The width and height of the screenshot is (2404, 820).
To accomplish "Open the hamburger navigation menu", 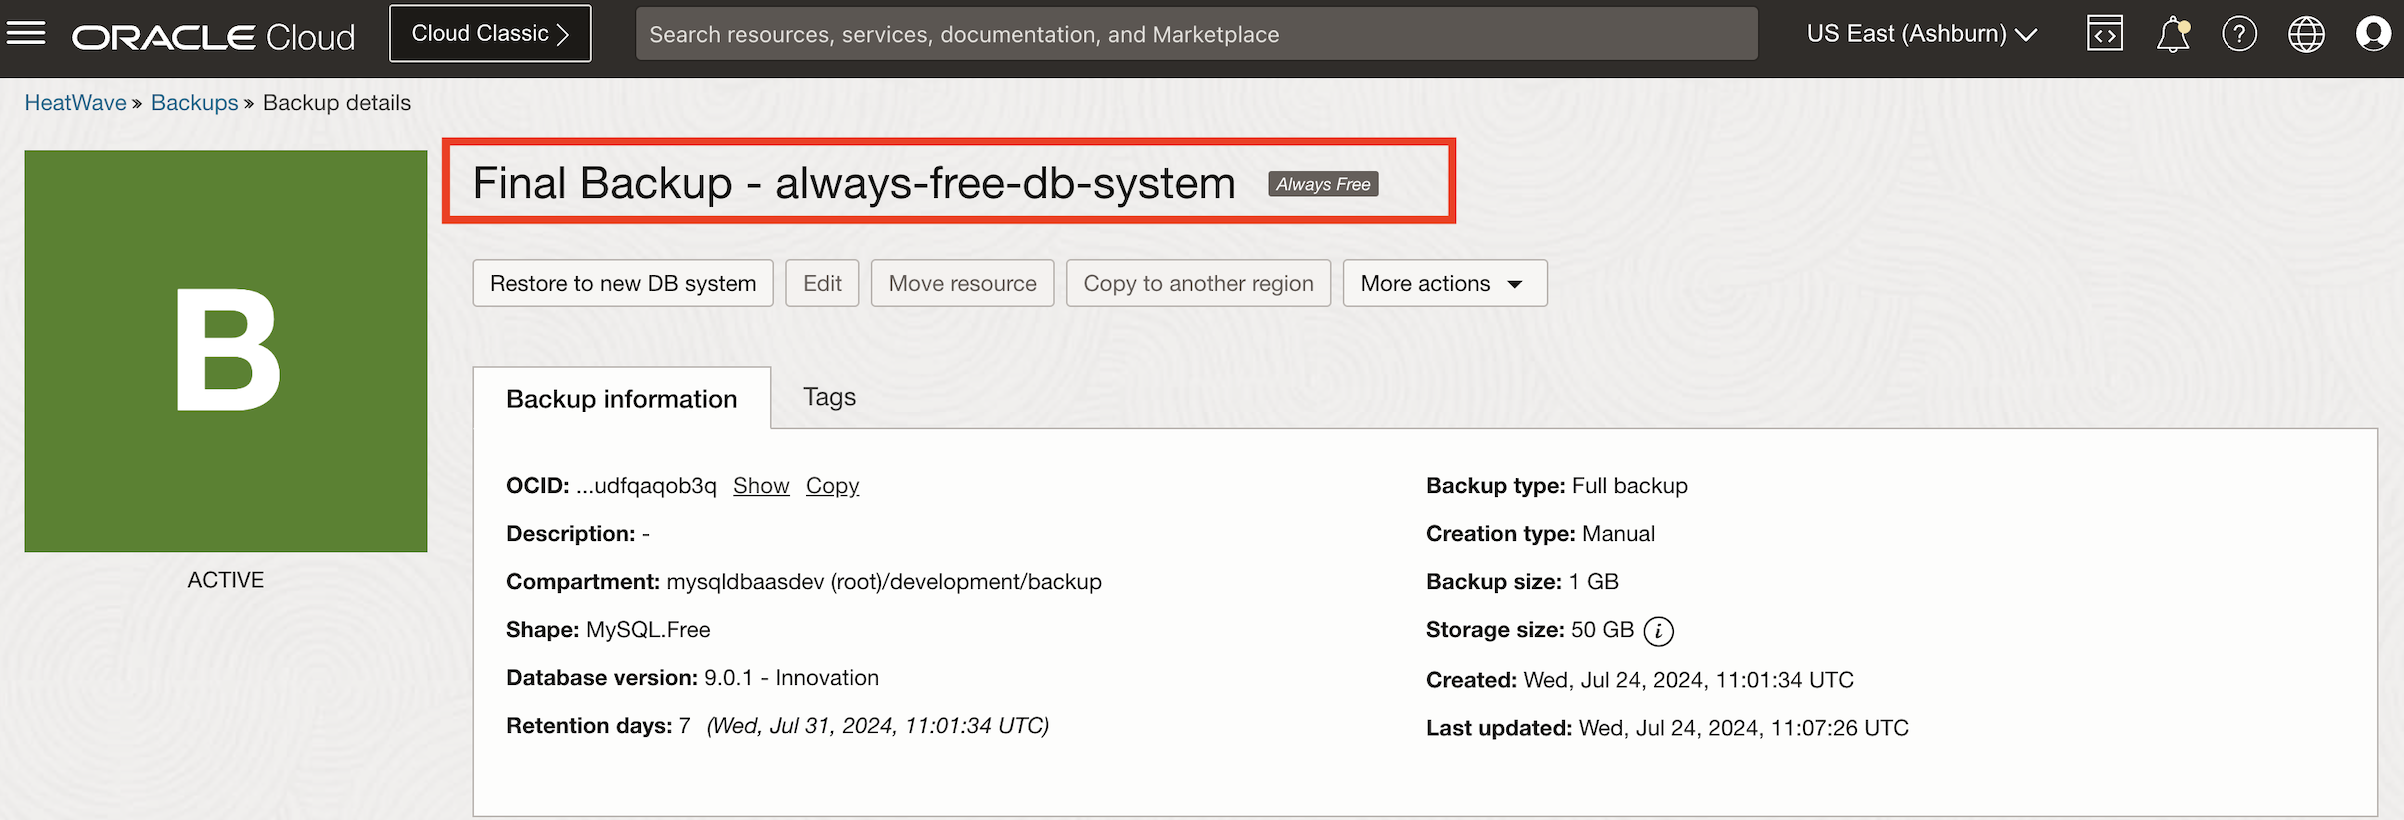I will tap(26, 34).
